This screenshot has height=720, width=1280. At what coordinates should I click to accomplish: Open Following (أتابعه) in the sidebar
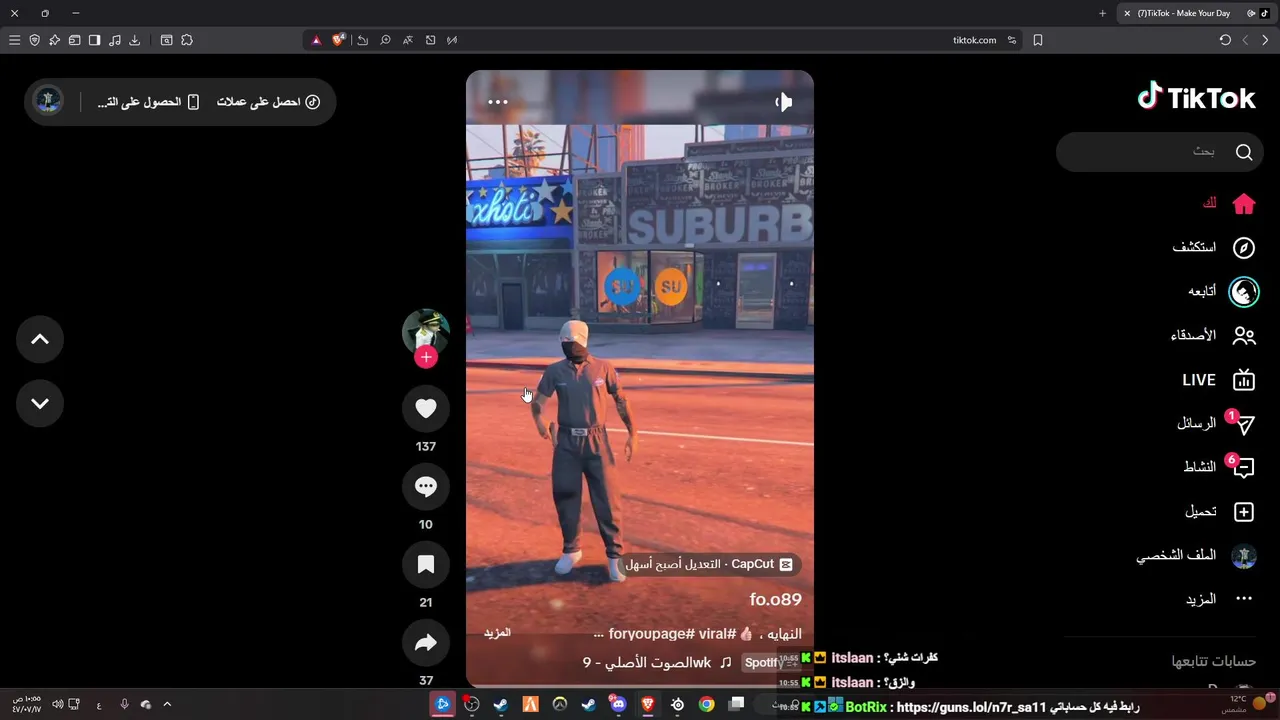point(1222,291)
